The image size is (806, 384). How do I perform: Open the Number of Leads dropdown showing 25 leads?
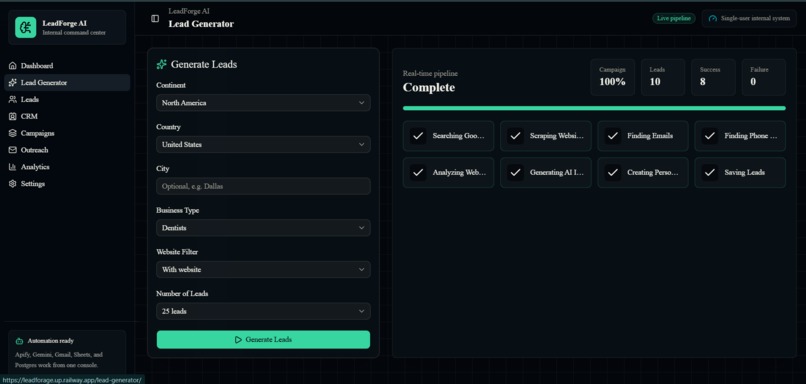[x=263, y=312]
